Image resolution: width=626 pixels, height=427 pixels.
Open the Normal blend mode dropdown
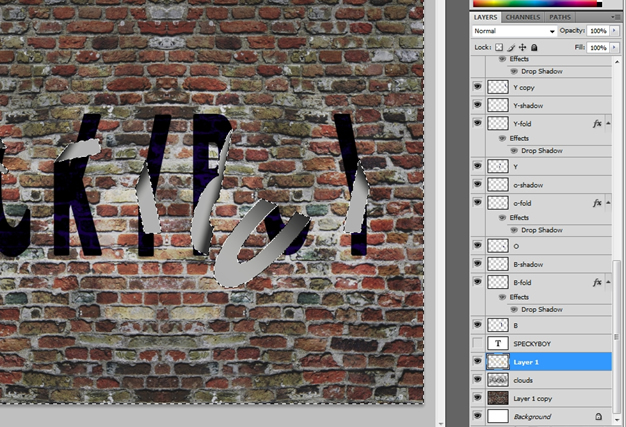click(514, 31)
